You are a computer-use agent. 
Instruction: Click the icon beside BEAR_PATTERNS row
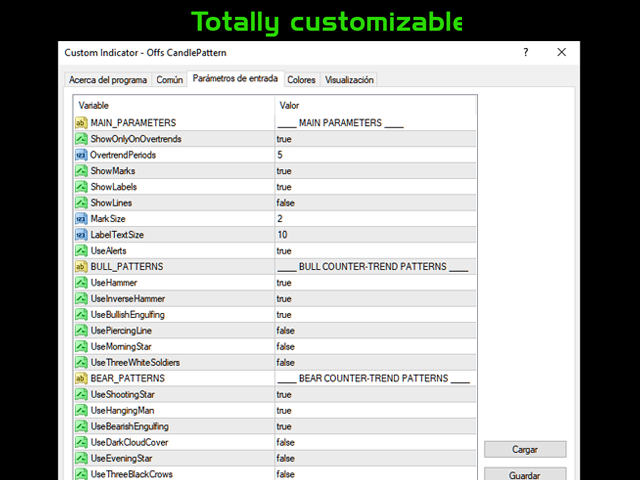click(82, 379)
